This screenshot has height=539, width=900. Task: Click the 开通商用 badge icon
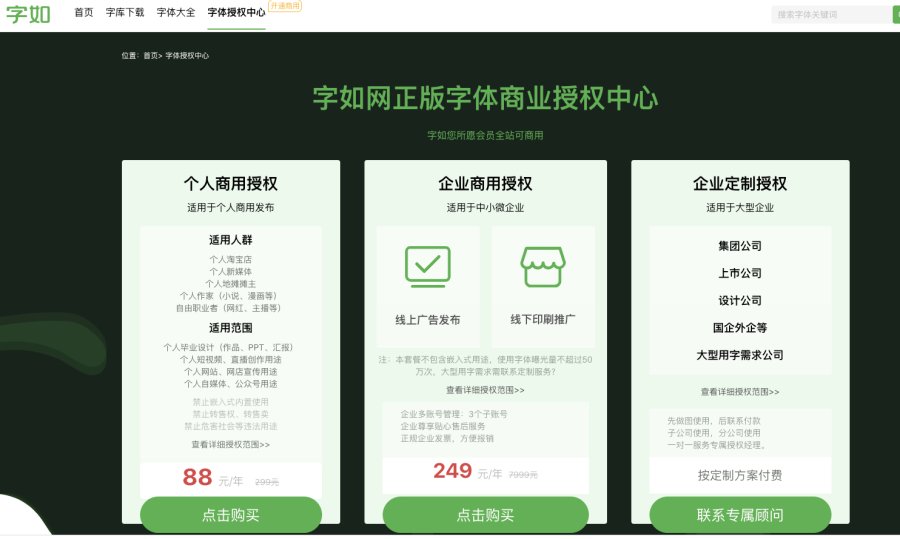point(285,6)
